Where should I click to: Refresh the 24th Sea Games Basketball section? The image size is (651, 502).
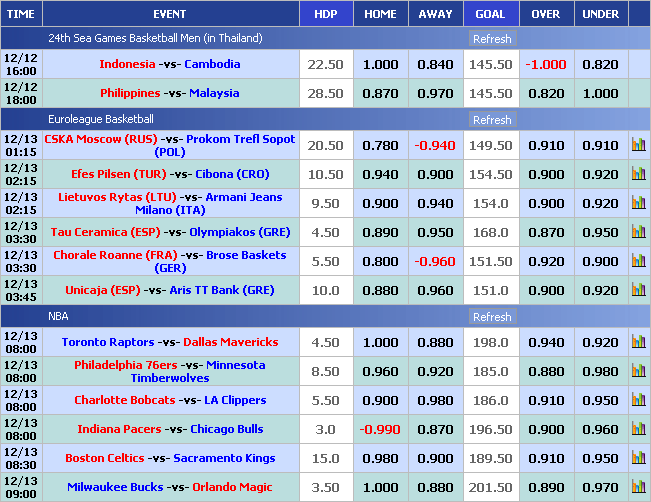click(x=491, y=39)
